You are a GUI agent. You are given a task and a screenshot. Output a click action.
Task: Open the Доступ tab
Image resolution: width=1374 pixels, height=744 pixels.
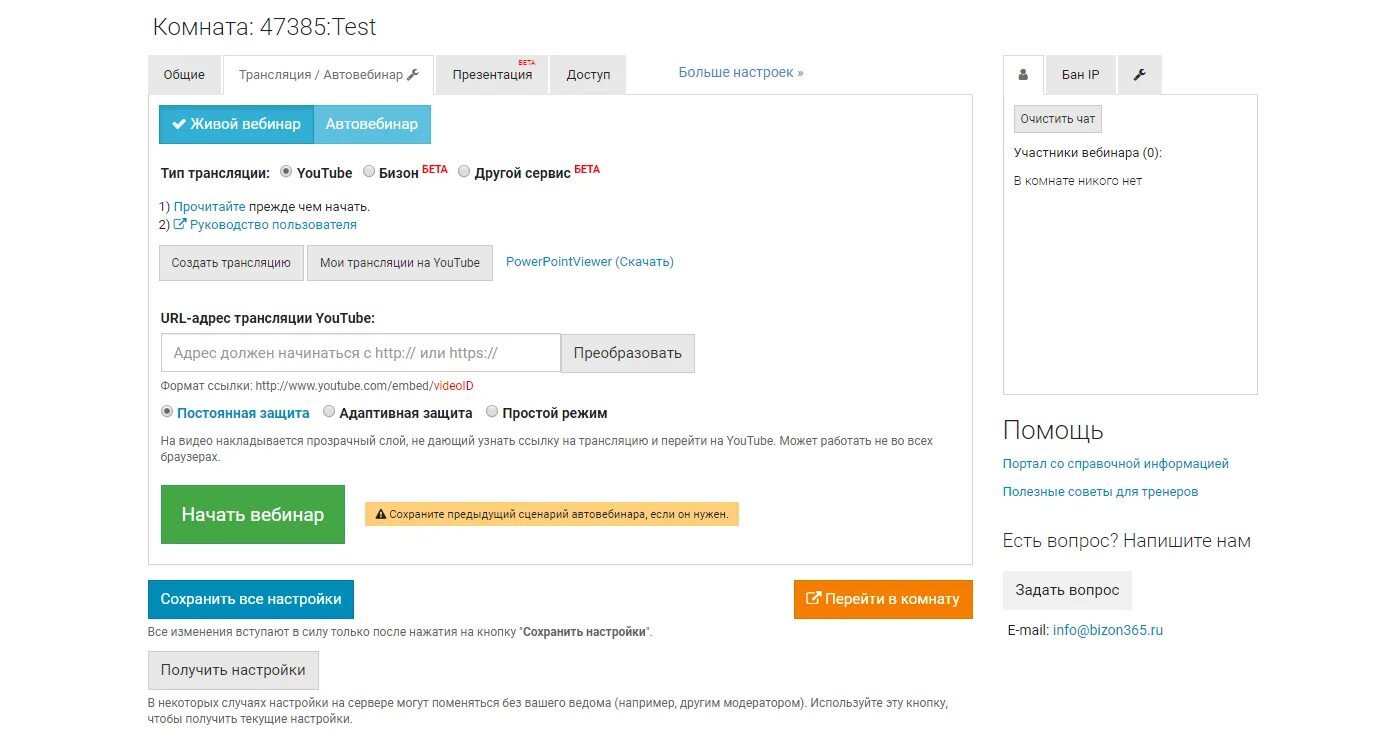[588, 75]
